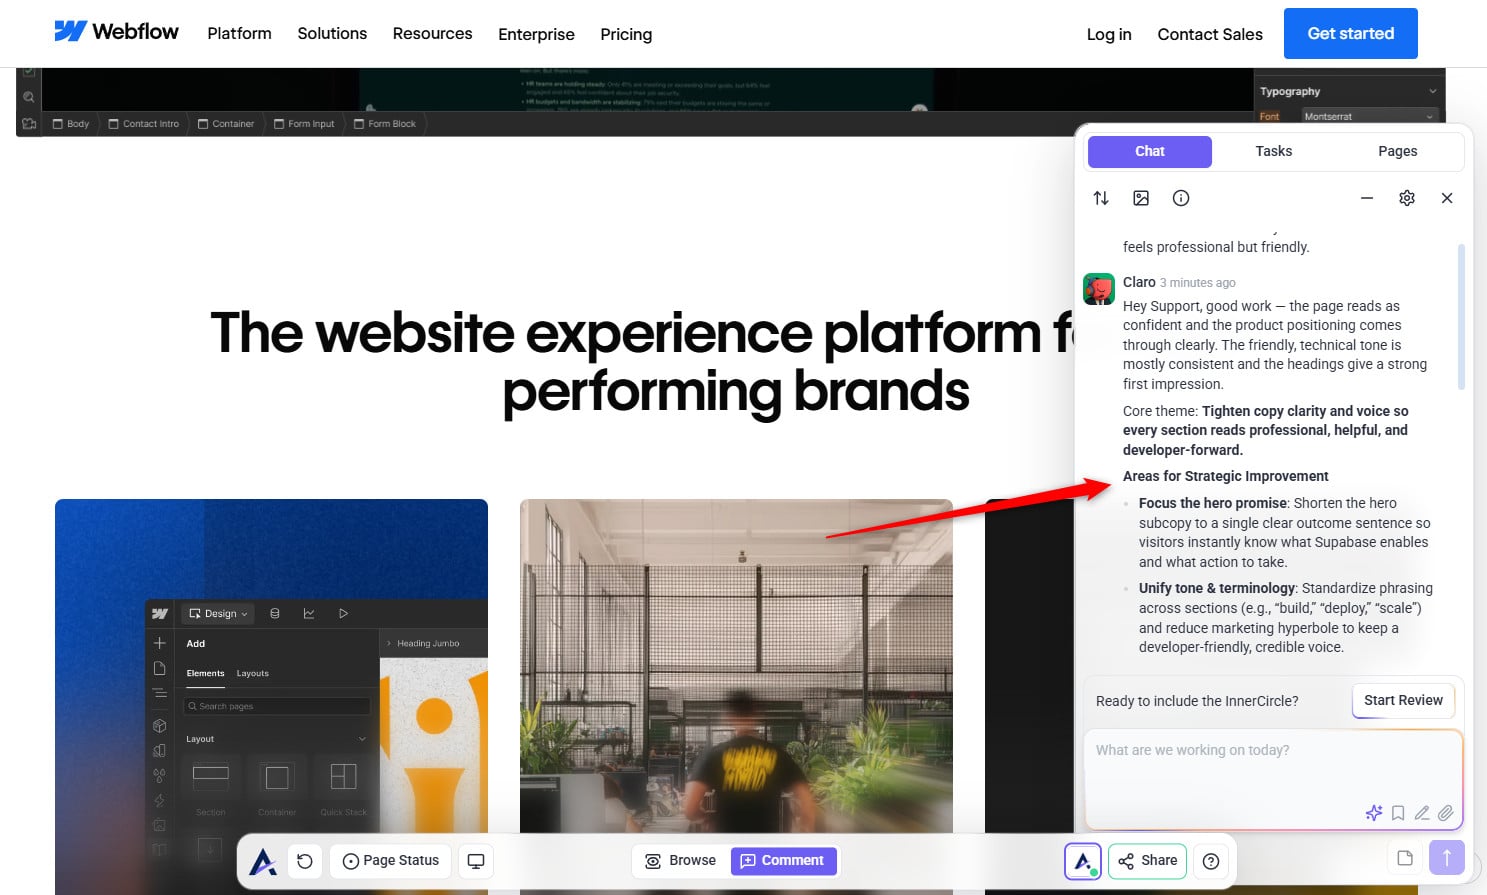This screenshot has width=1487, height=895.
Task: Click the desktop viewport icon in bottom toolbar
Action: [476, 861]
